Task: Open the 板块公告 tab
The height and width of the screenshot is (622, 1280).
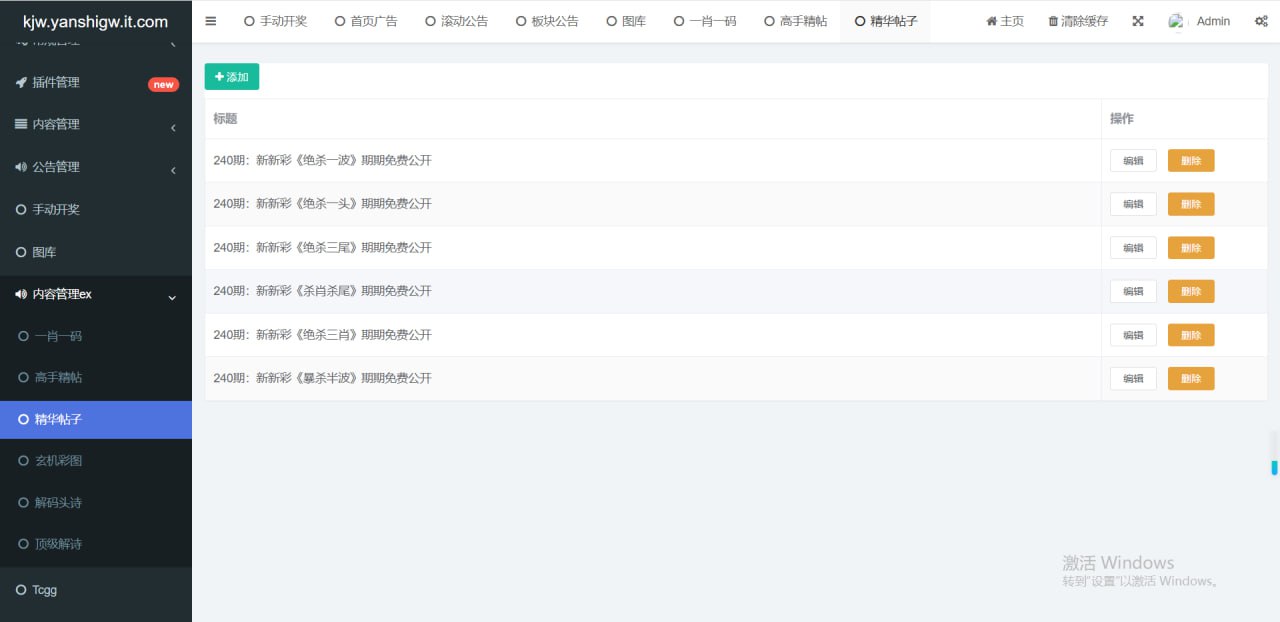Action: tap(547, 21)
